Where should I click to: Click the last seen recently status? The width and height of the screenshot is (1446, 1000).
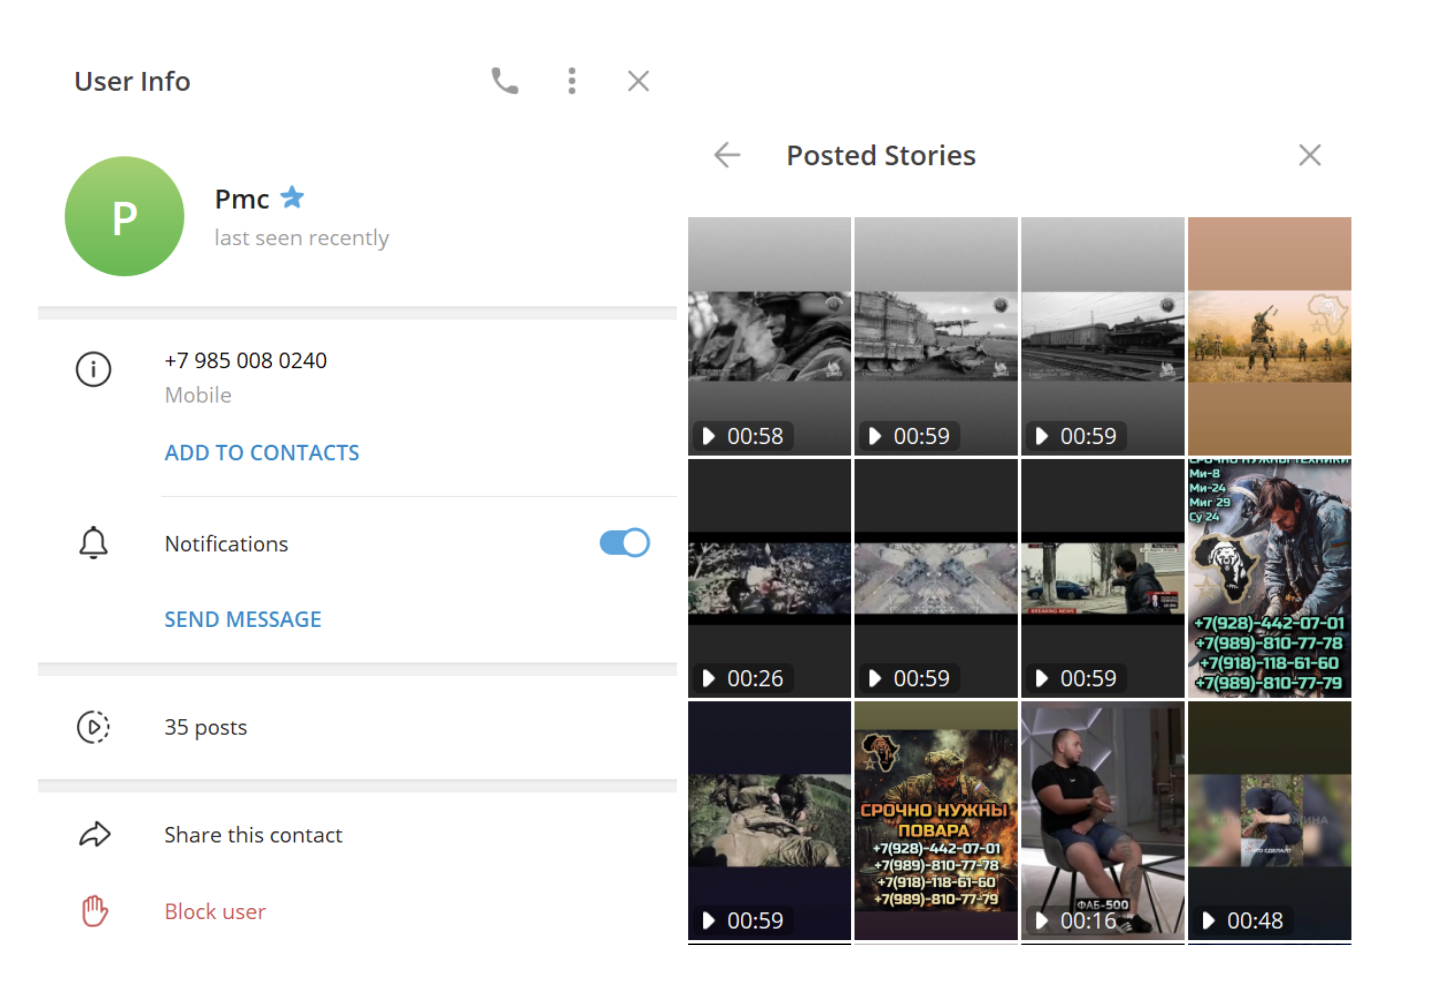pyautogui.click(x=302, y=238)
